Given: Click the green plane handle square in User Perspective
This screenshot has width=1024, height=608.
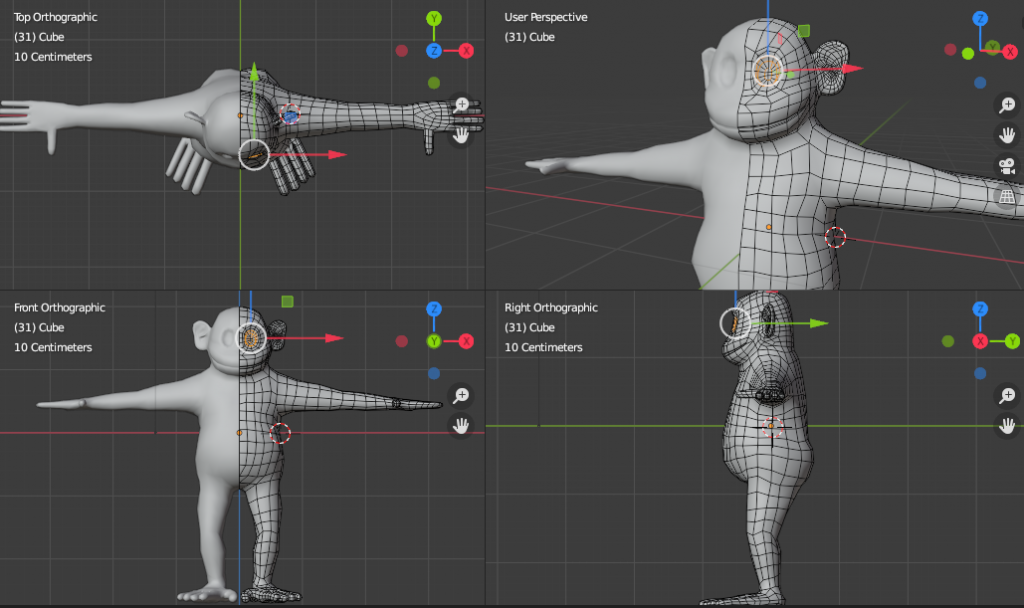Looking at the screenshot, I should pyautogui.click(x=804, y=31).
